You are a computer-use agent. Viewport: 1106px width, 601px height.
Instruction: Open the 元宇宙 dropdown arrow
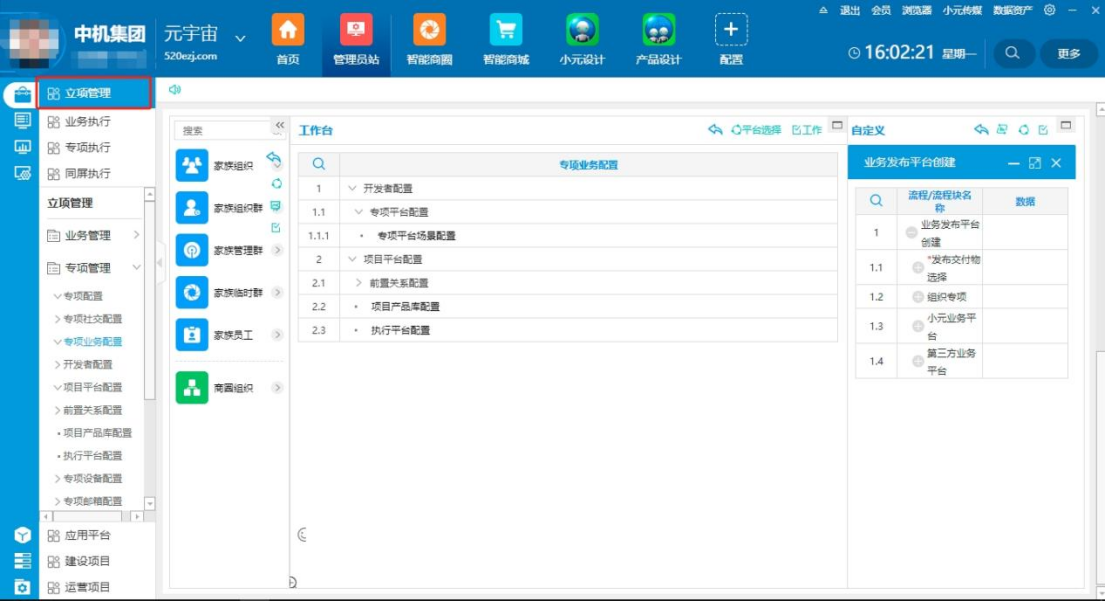tap(240, 38)
